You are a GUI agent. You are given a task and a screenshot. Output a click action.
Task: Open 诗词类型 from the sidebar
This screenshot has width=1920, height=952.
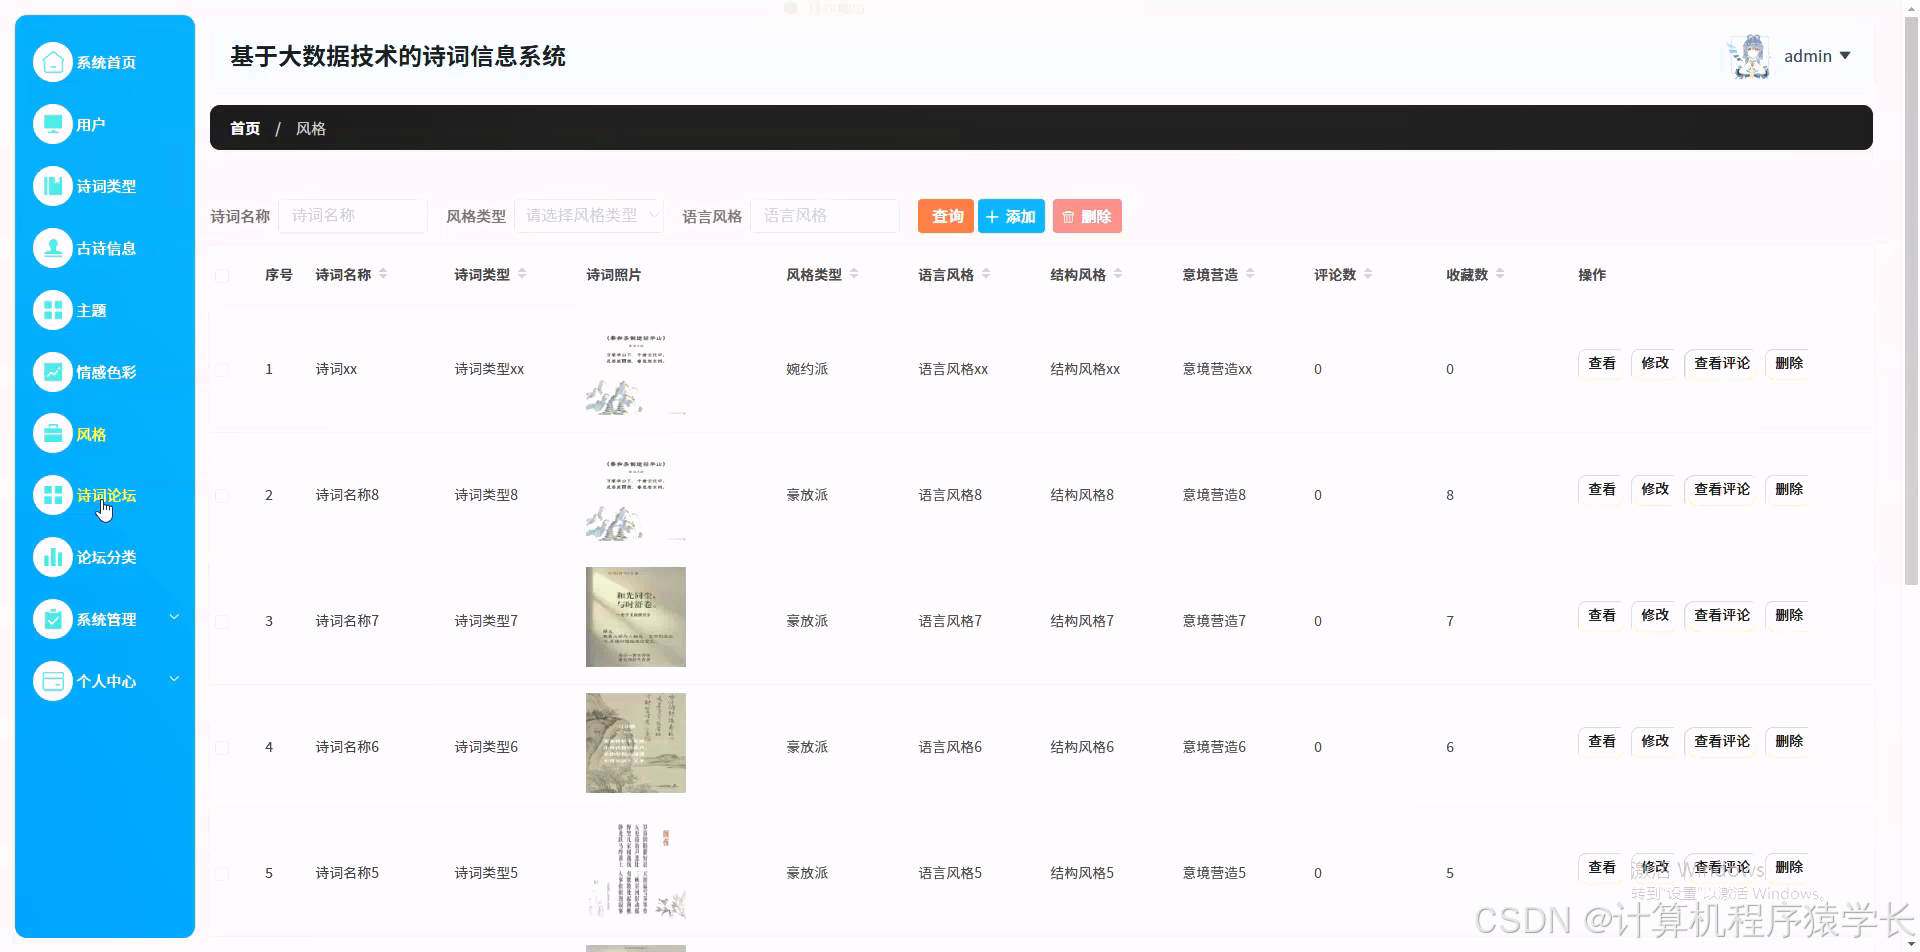(x=104, y=186)
